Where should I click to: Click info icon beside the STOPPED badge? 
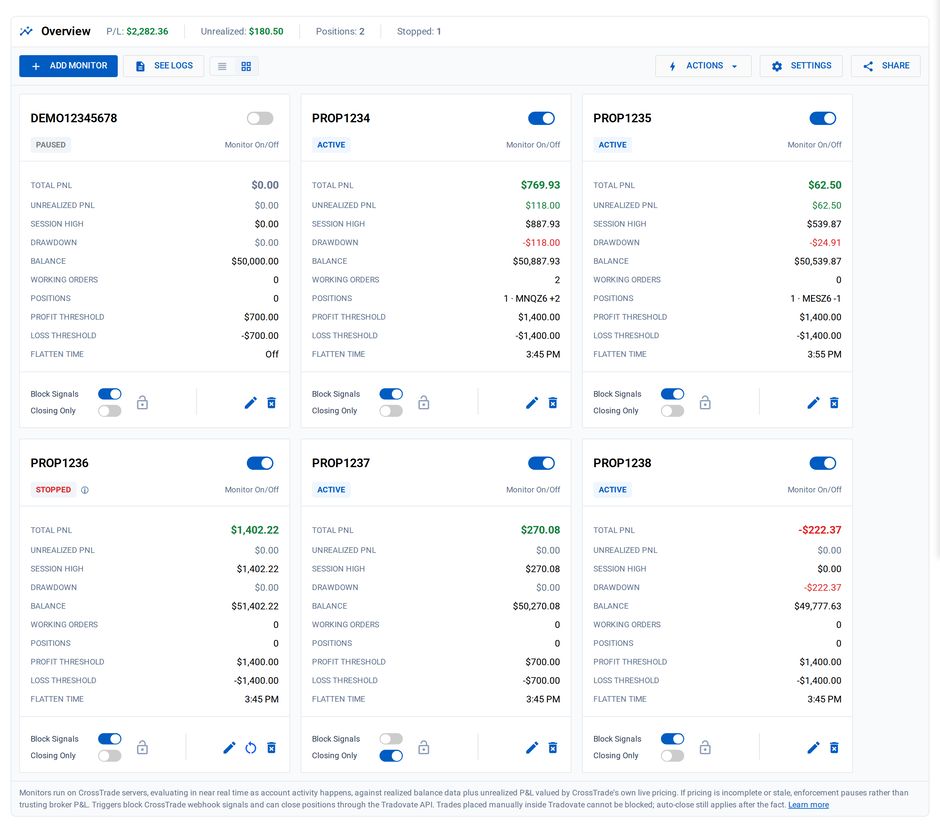pos(85,490)
